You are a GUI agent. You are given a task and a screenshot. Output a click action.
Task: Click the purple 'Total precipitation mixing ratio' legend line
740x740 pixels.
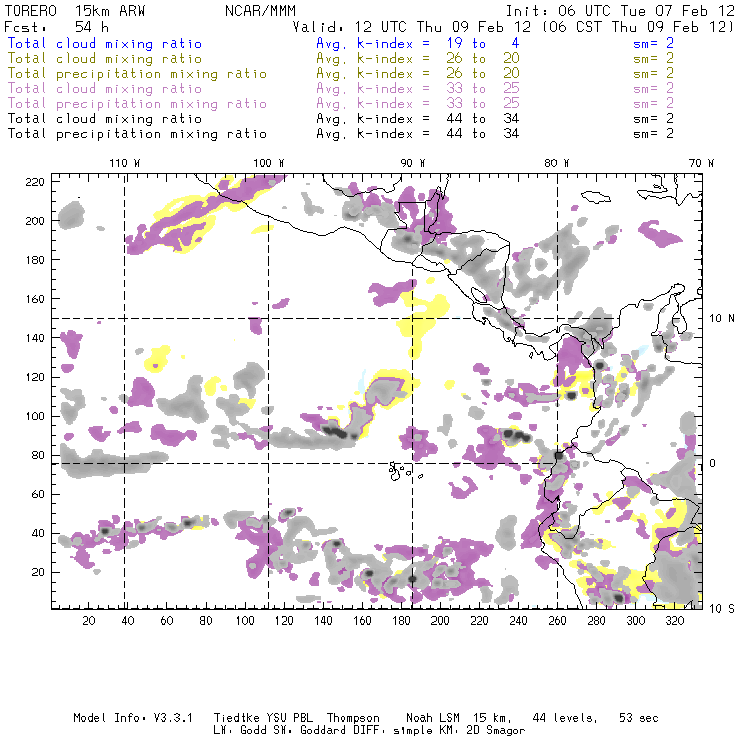137,104
